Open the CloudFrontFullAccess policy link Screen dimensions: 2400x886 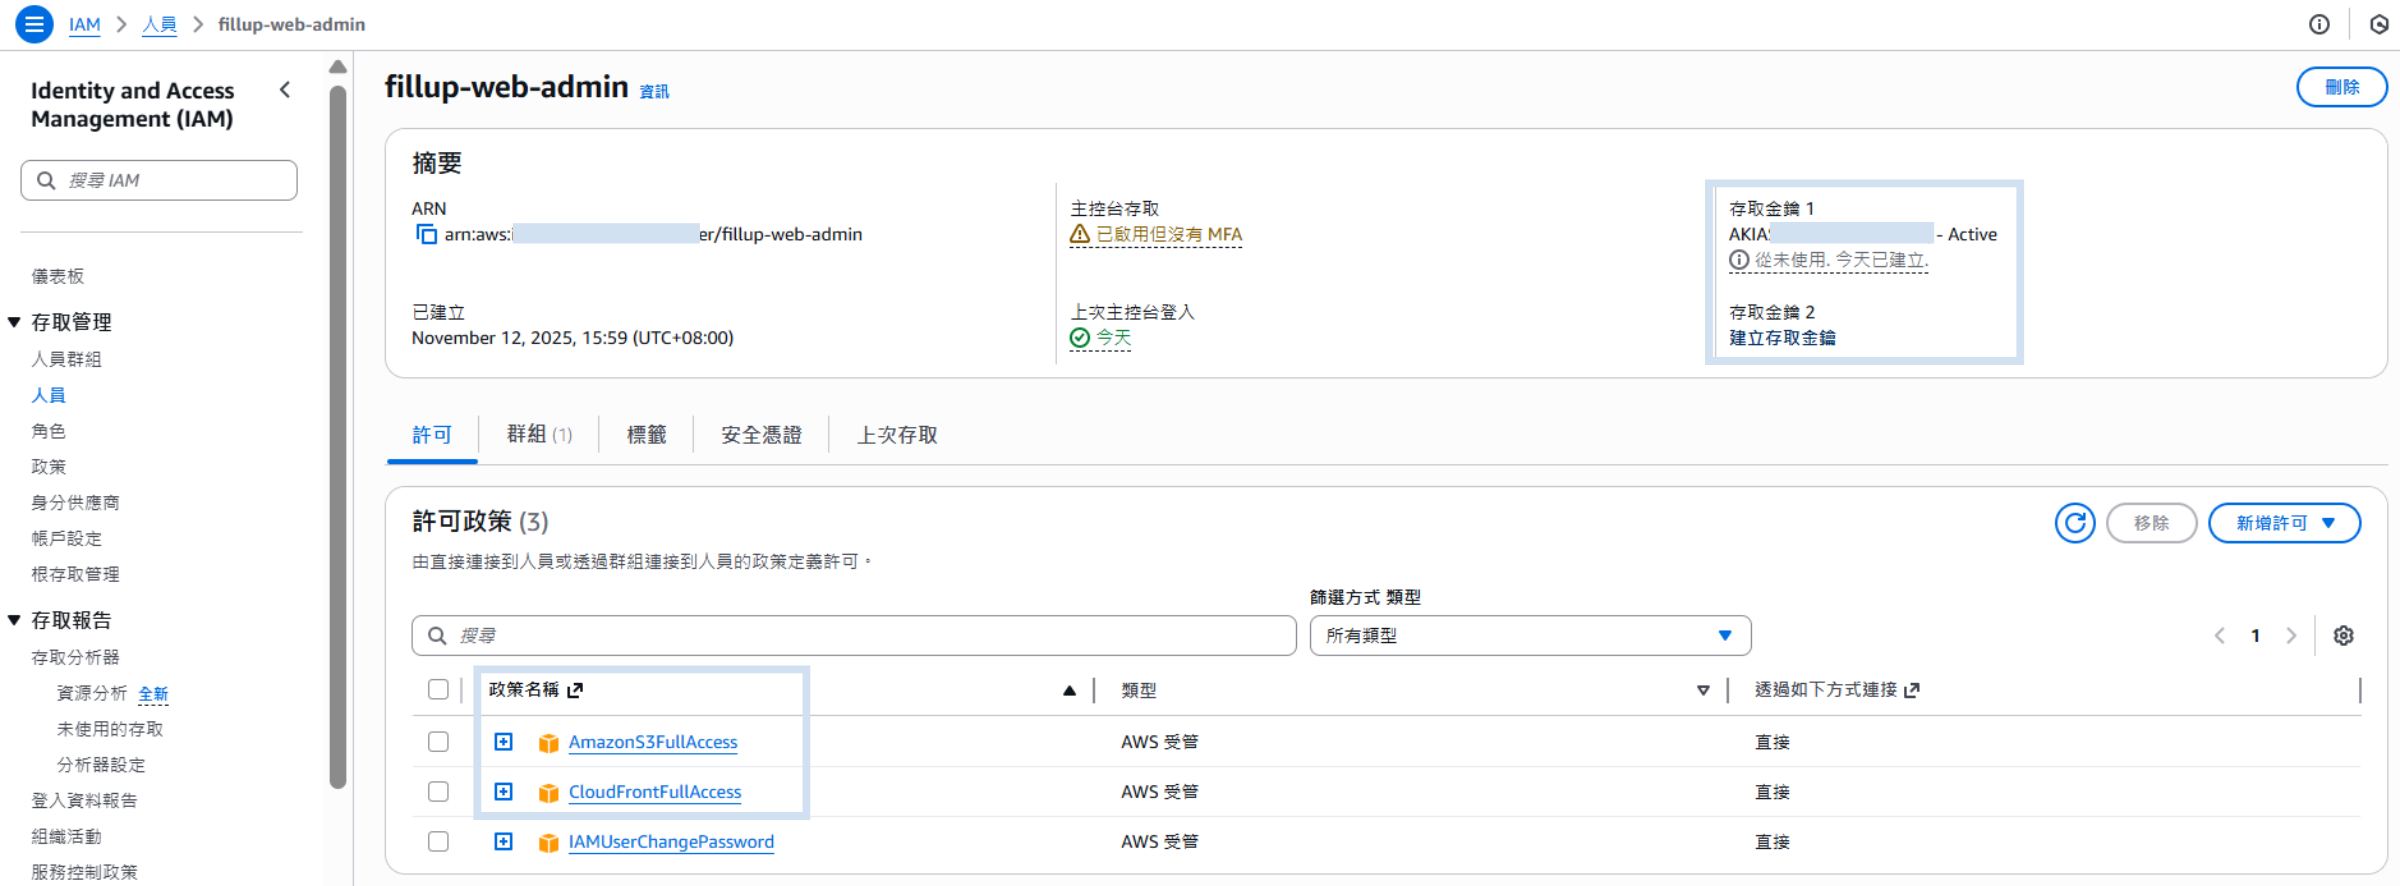[x=655, y=792]
